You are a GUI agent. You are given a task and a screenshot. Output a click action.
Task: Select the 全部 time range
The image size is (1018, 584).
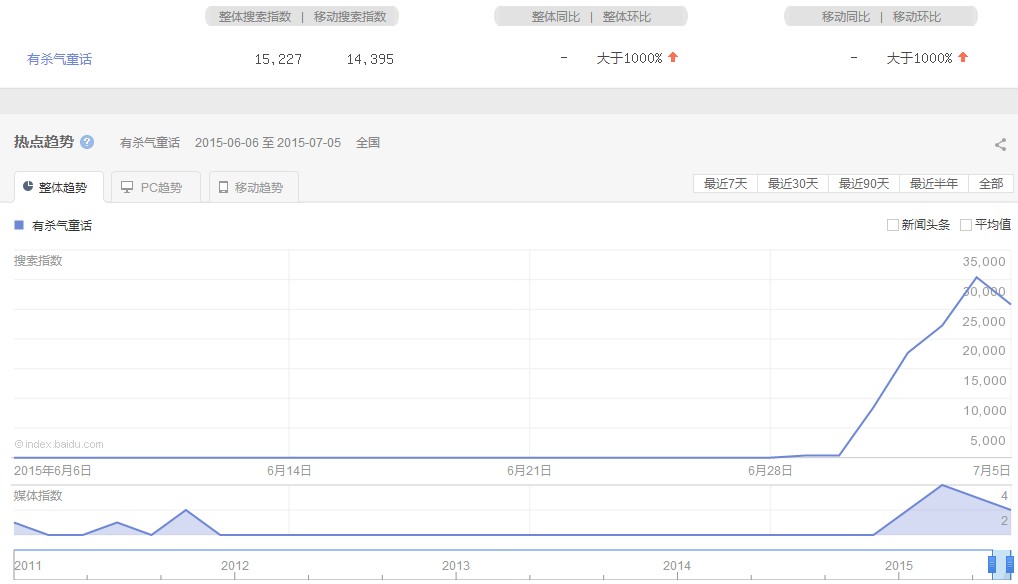[x=991, y=184]
